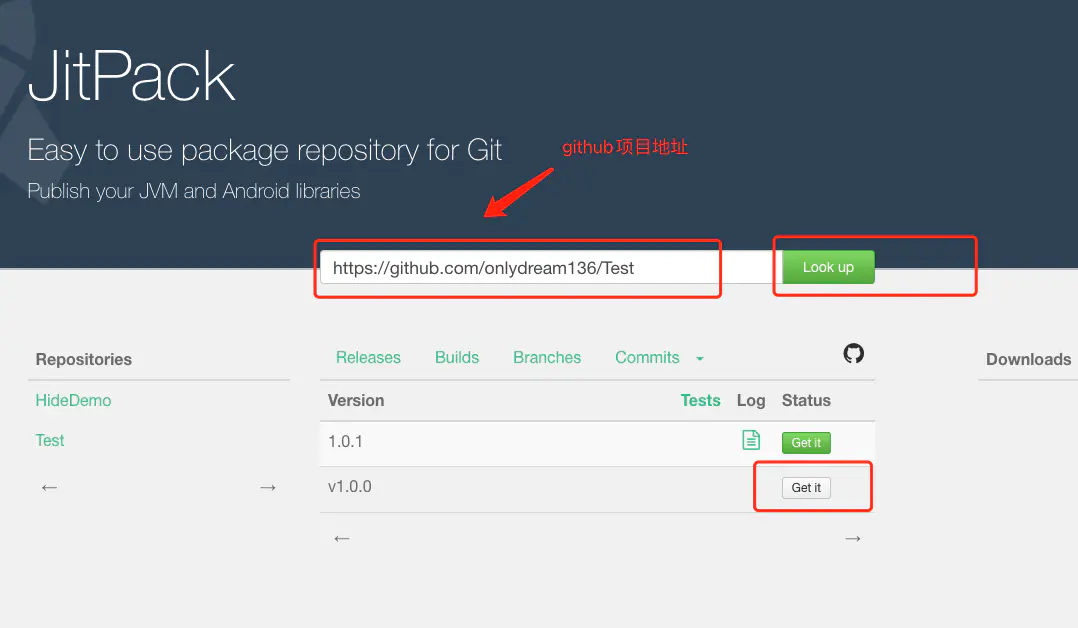Click Get it for version v1.0.0
1078x628 pixels.
coord(806,488)
